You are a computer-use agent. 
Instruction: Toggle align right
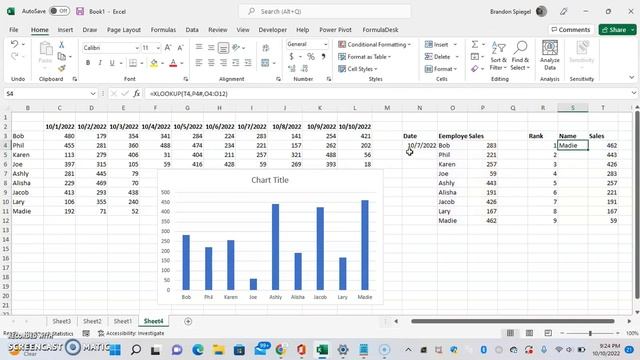tap(223, 63)
